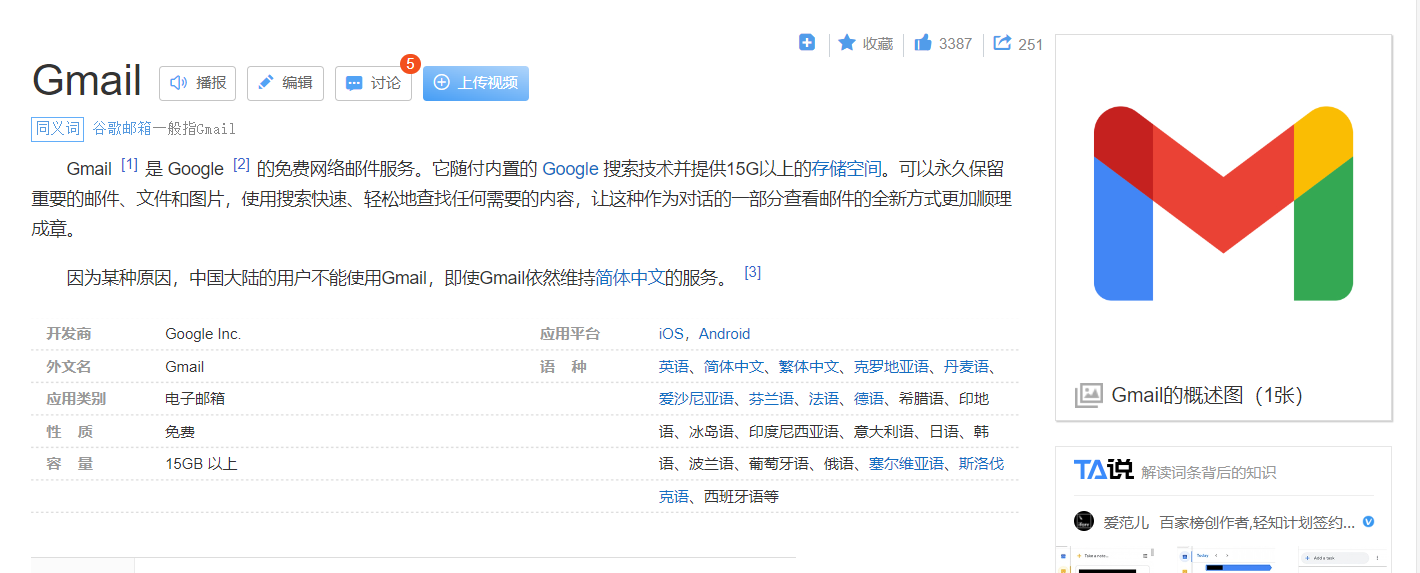Click the red 5 notification badge
The height and width of the screenshot is (573, 1420).
point(410,64)
